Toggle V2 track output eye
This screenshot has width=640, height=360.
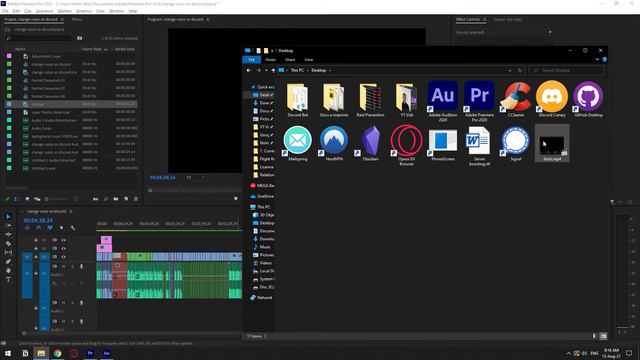(x=63, y=249)
